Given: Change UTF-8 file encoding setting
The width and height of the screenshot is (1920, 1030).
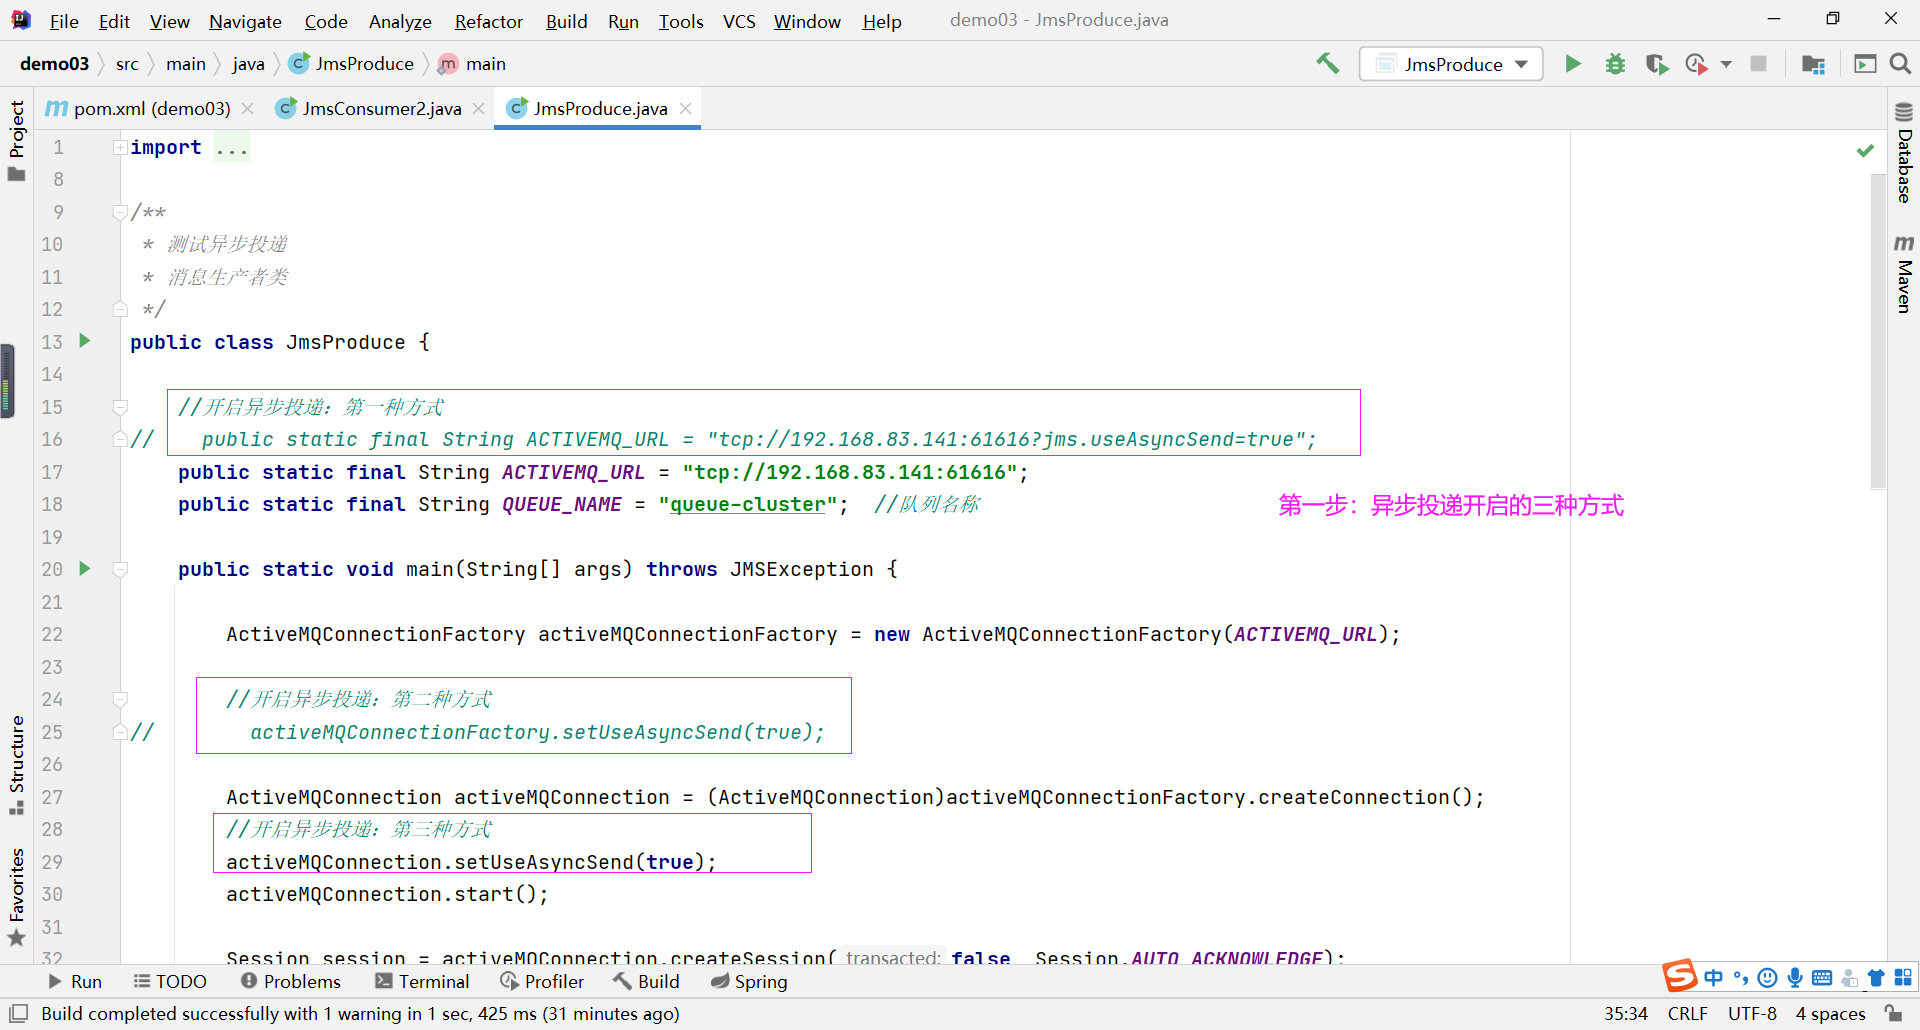Looking at the screenshot, I should 1752,1014.
